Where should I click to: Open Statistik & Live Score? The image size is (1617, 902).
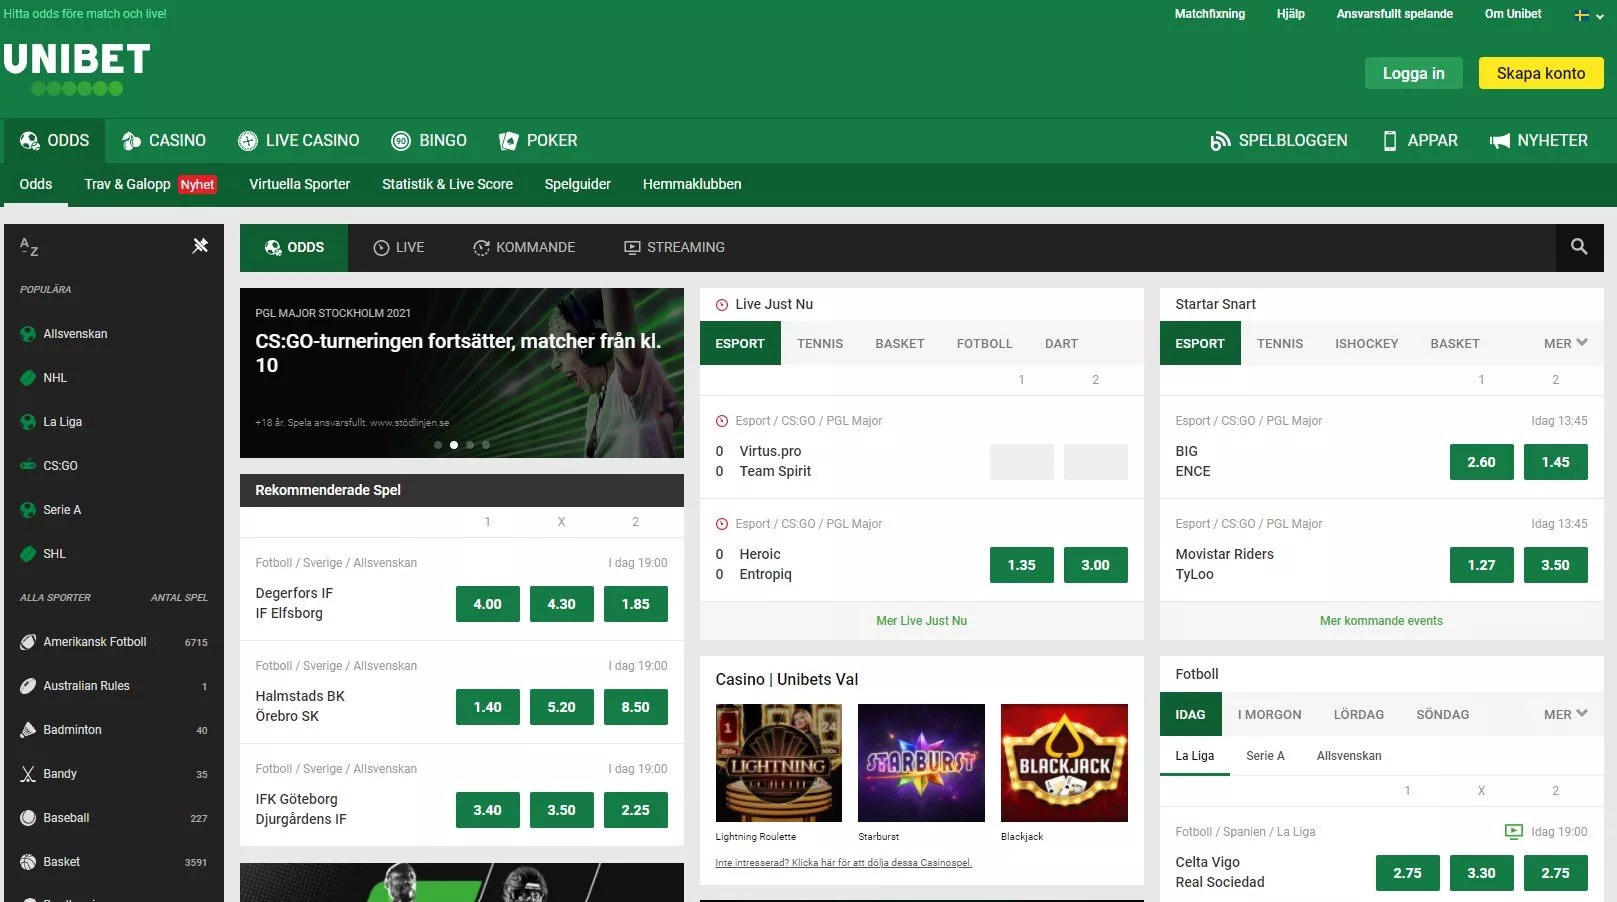pyautogui.click(x=447, y=184)
